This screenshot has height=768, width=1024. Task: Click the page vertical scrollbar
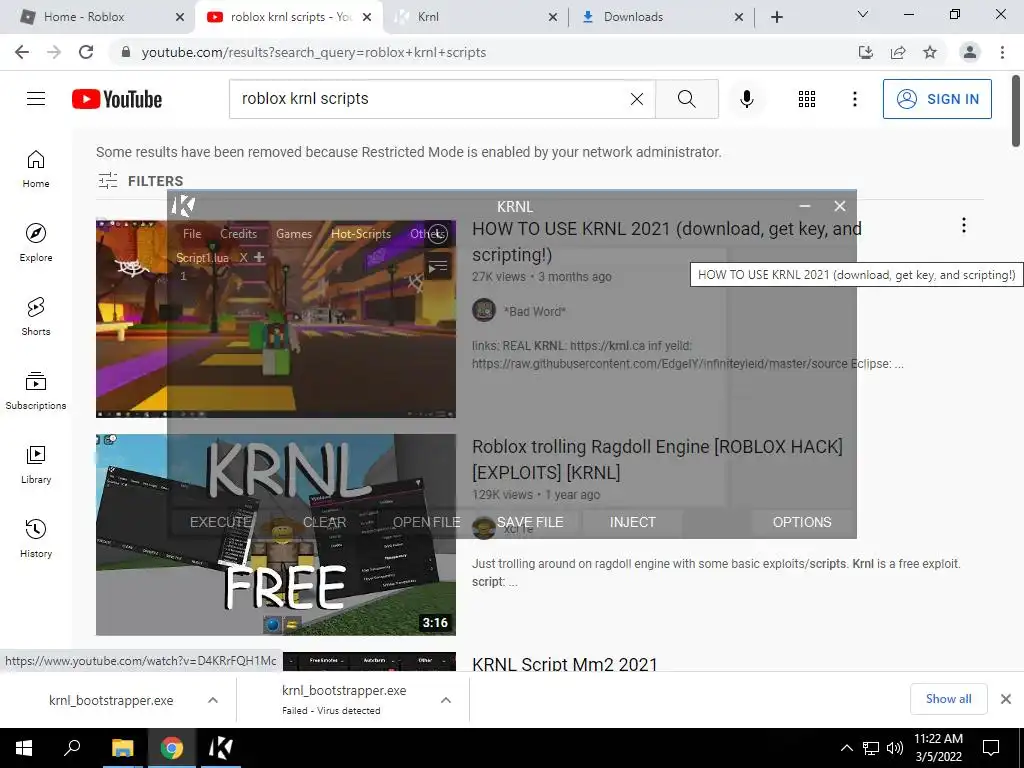[x=1016, y=111]
